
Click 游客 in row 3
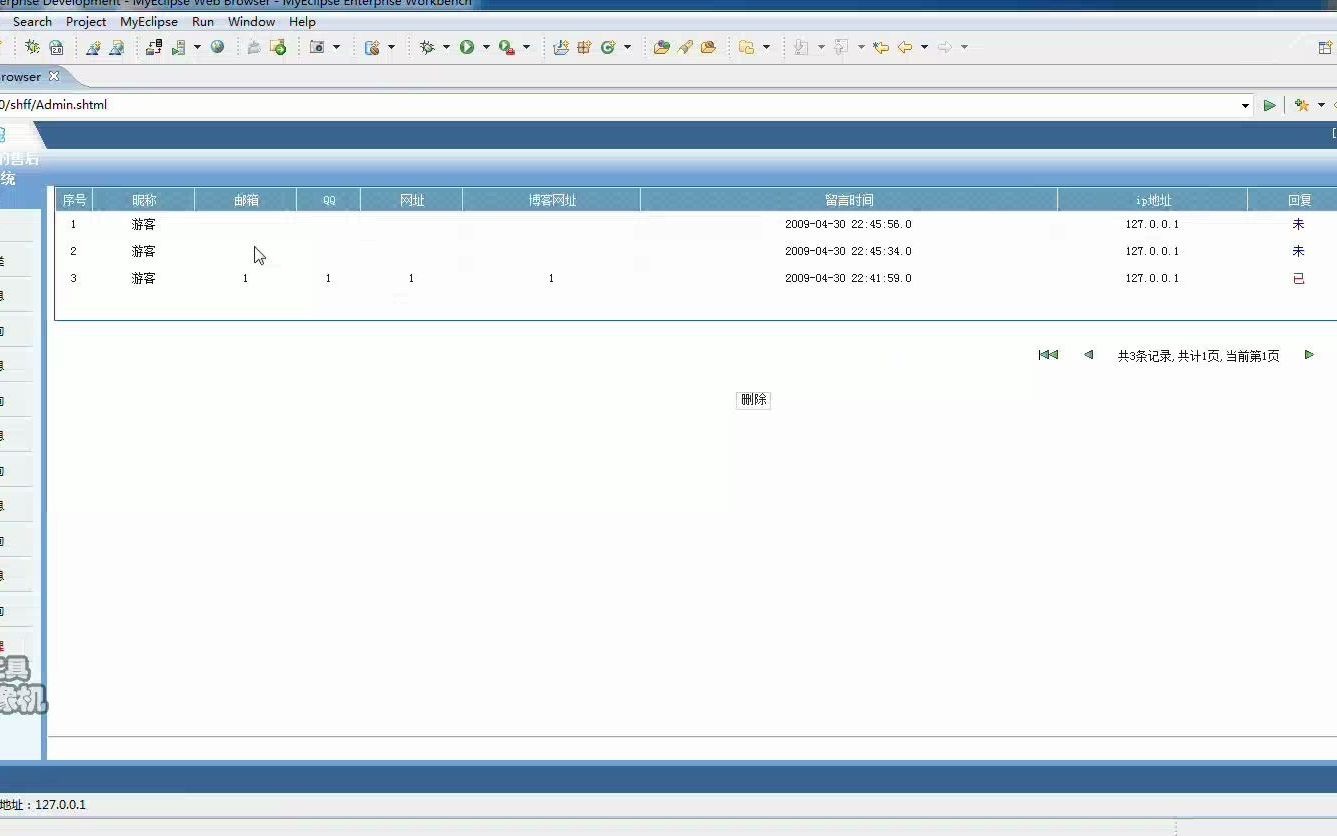(x=144, y=278)
